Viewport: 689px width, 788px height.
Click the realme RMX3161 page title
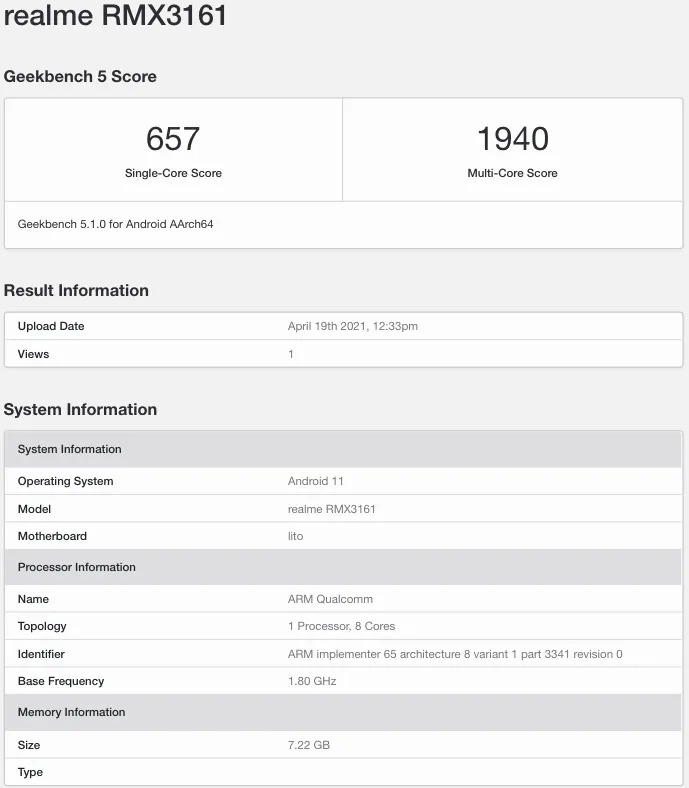[x=115, y=16]
